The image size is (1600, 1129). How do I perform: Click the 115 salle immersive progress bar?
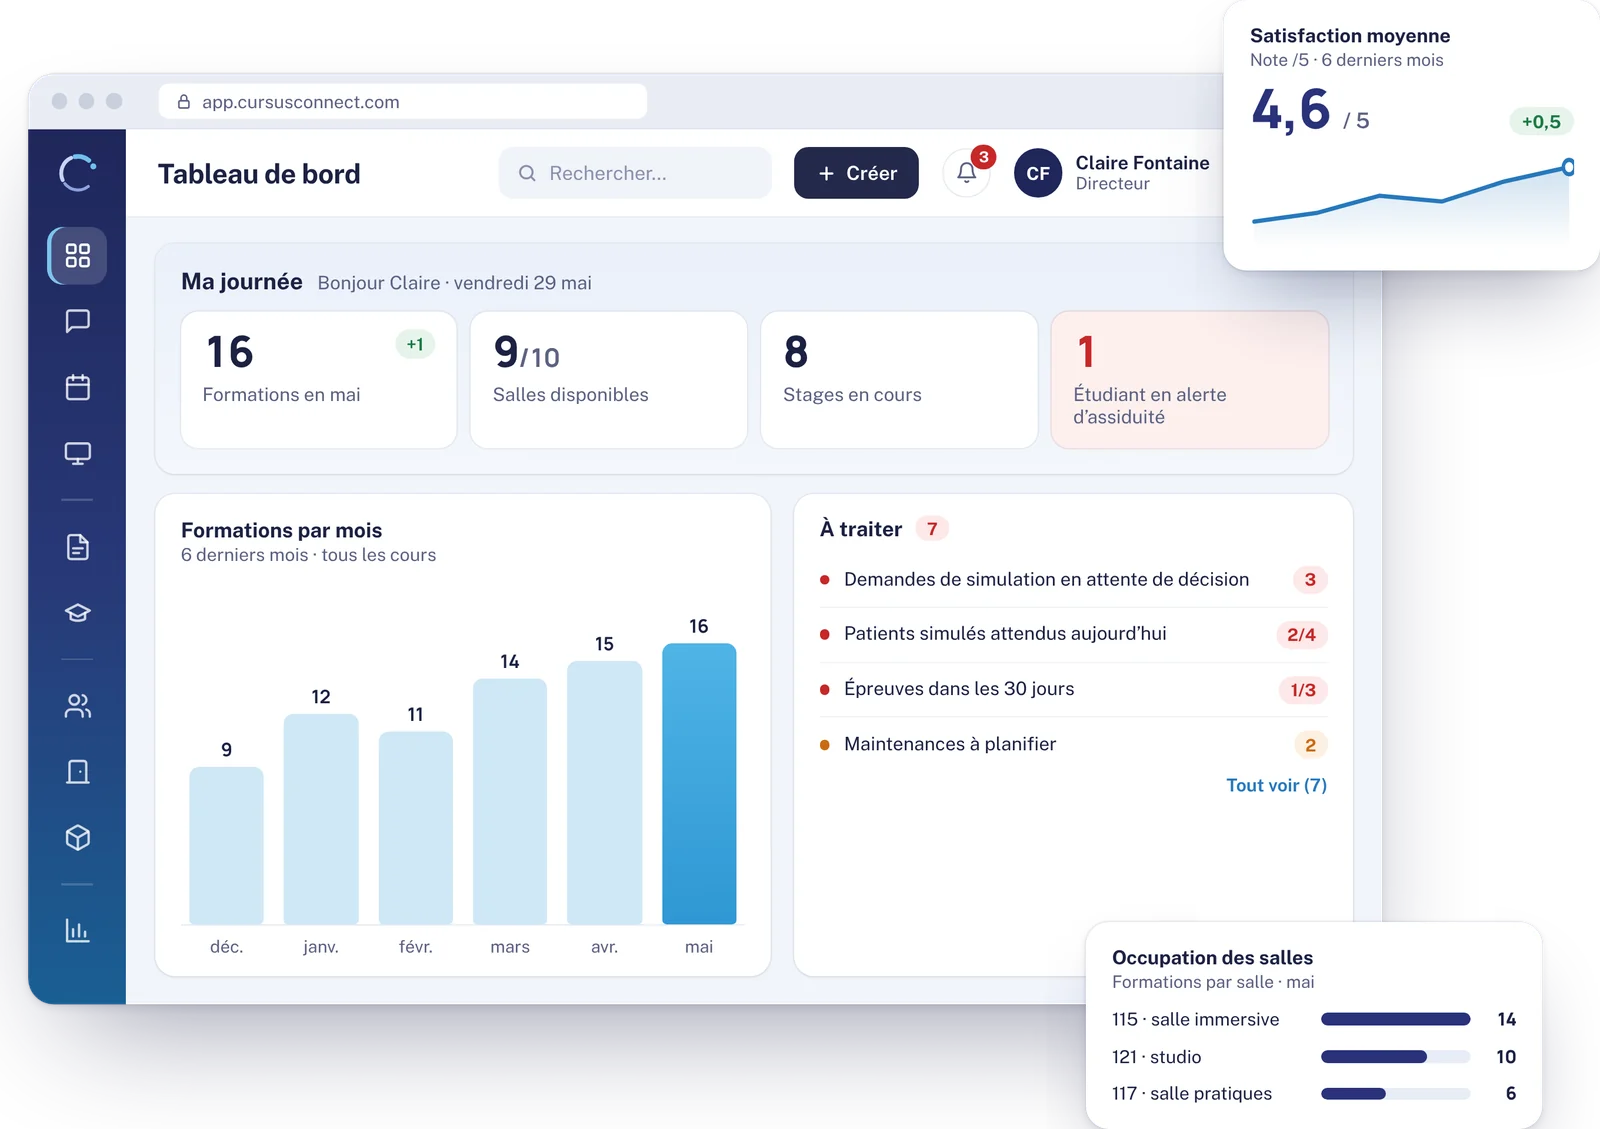[x=1395, y=1019]
